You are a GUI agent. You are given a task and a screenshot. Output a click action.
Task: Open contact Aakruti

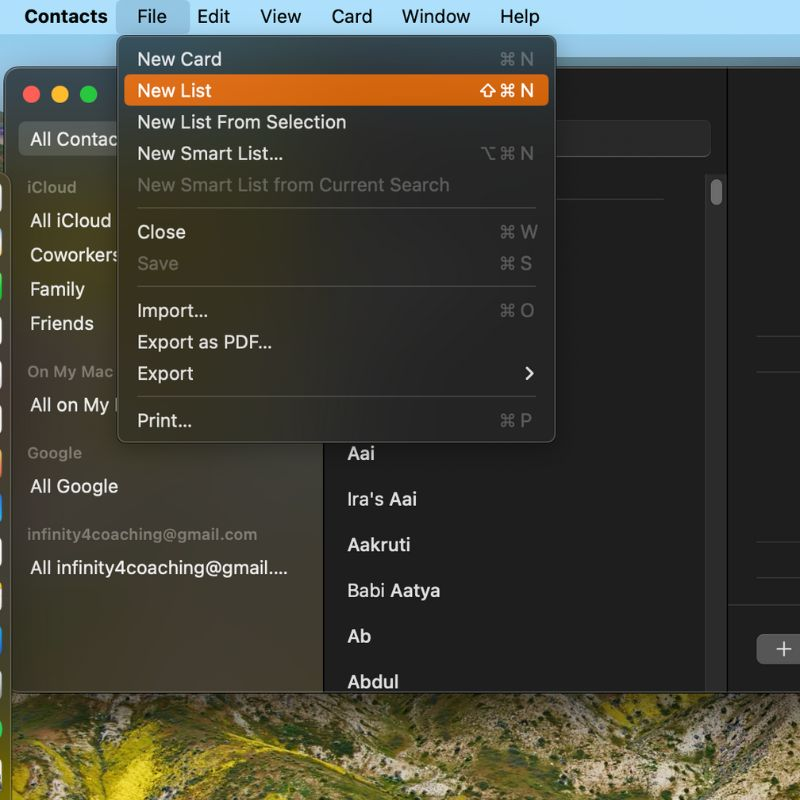(379, 545)
